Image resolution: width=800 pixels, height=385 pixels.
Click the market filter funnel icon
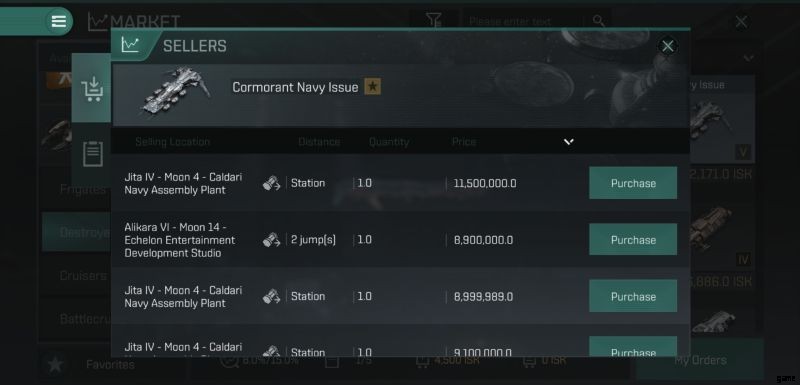click(x=434, y=21)
